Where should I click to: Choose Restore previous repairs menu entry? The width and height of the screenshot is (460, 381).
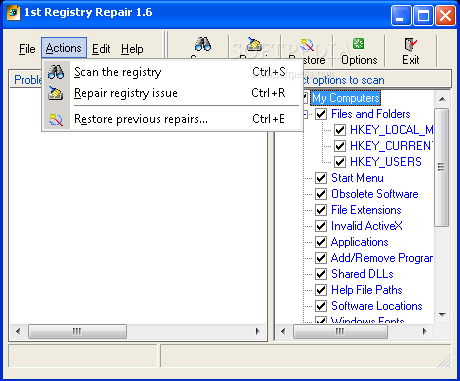click(173, 119)
